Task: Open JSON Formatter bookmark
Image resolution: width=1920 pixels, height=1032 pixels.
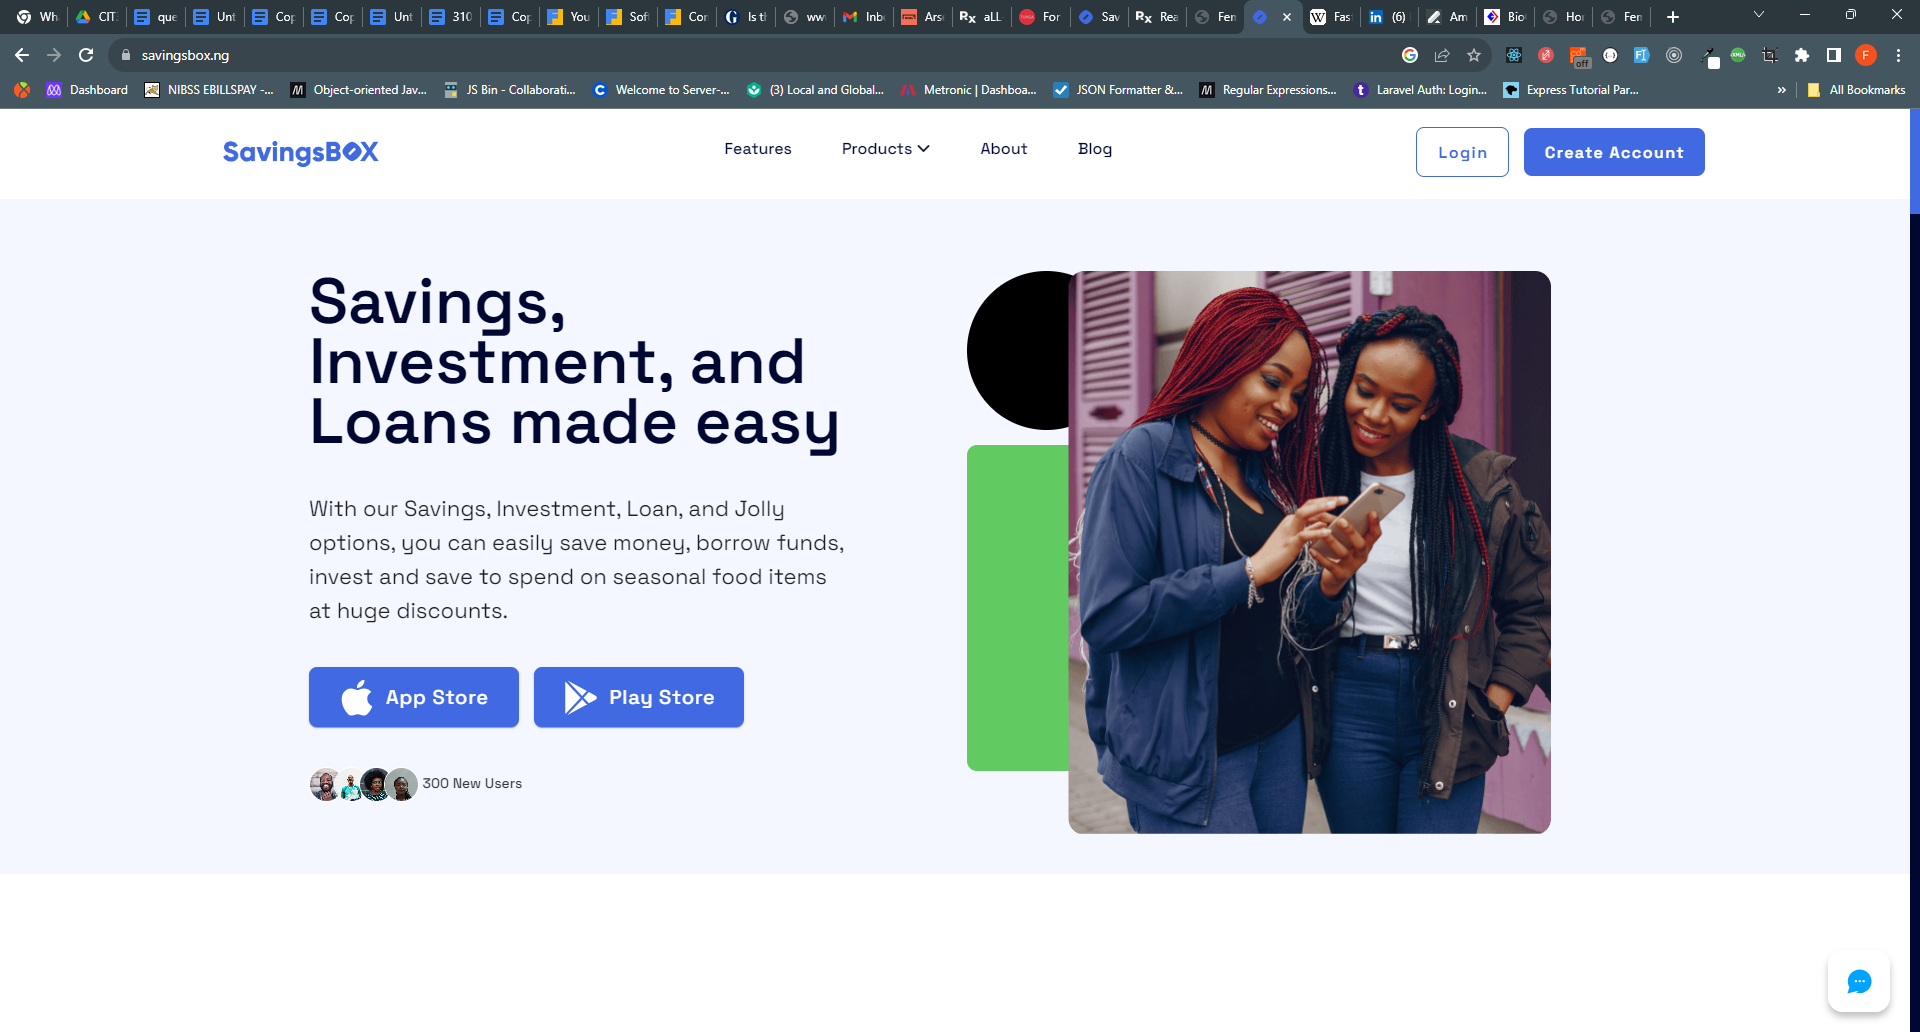Action: [1118, 90]
